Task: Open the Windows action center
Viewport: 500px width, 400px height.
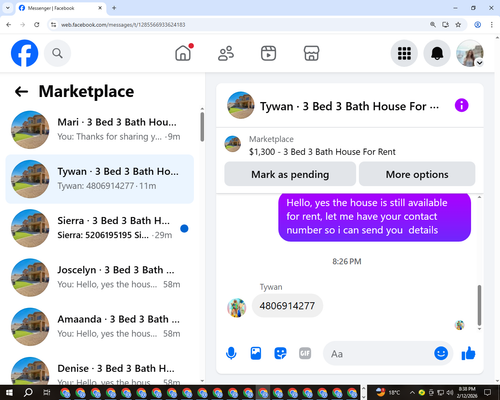Action: 488,392
